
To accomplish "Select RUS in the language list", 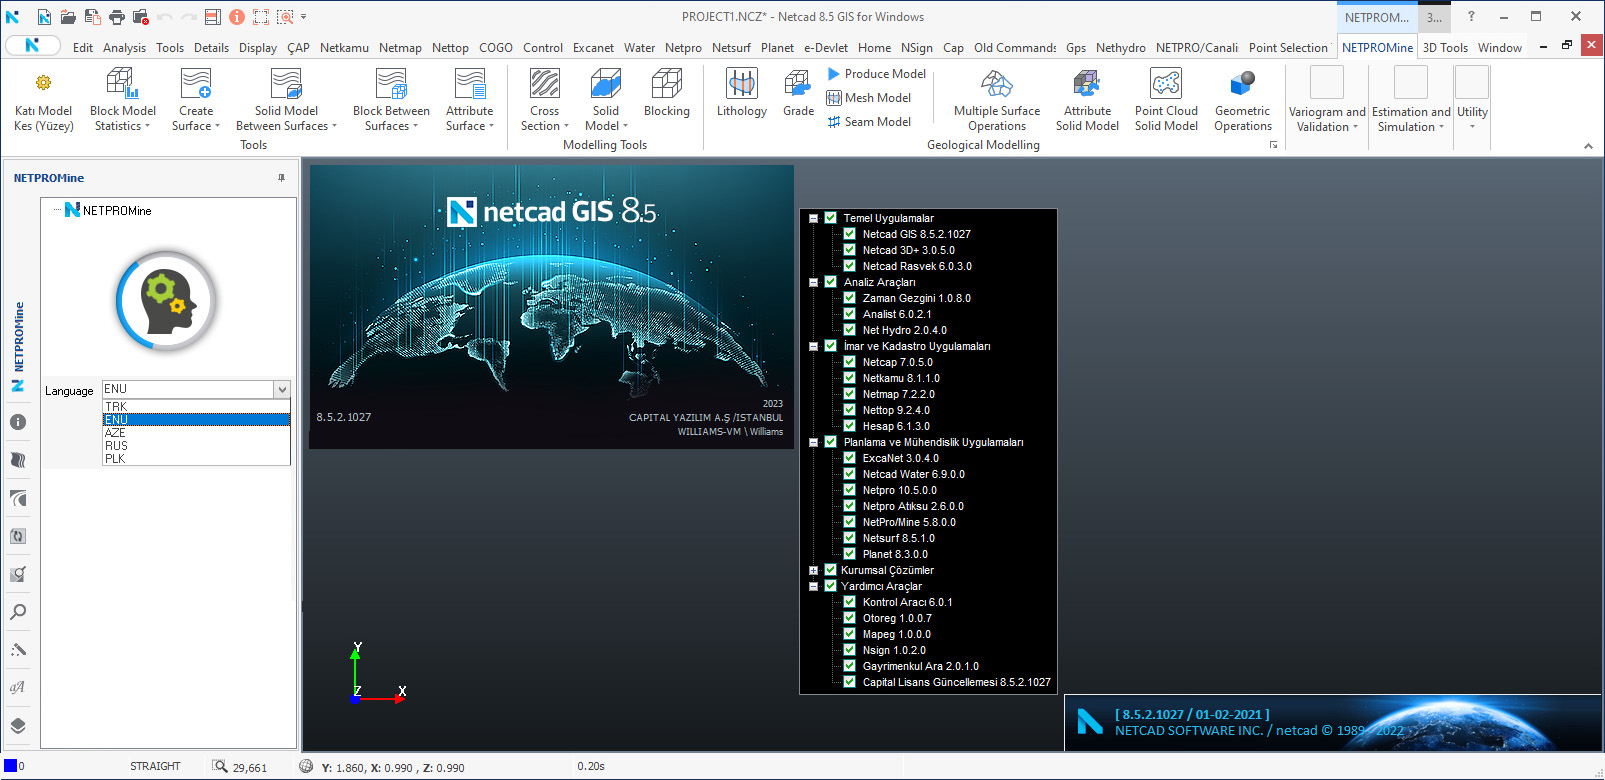I will click(196, 445).
